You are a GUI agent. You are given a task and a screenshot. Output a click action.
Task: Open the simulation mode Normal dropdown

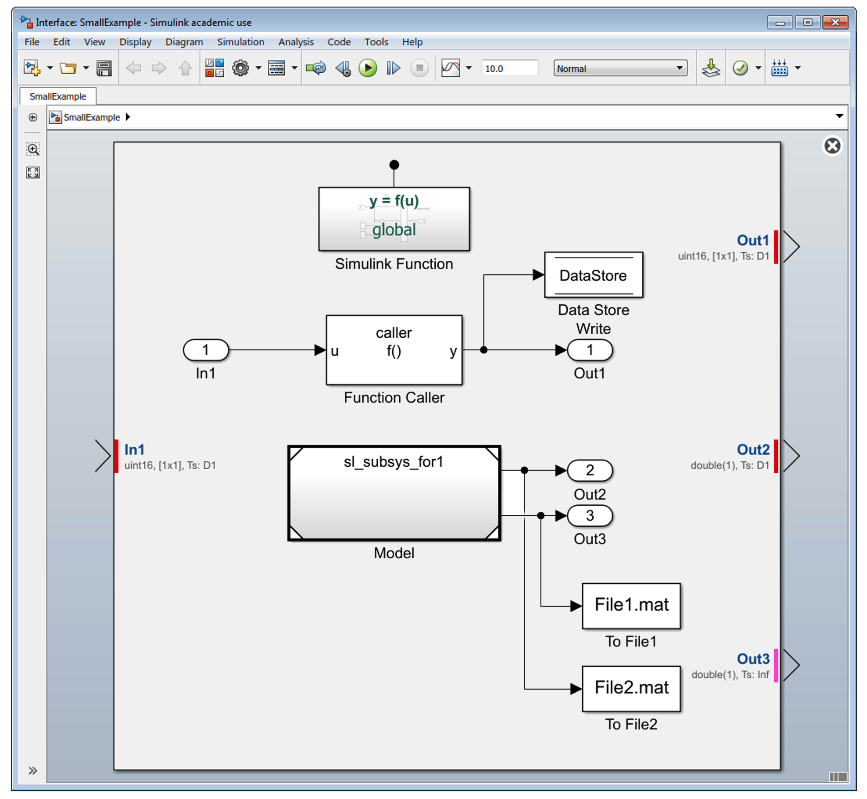[x=620, y=68]
